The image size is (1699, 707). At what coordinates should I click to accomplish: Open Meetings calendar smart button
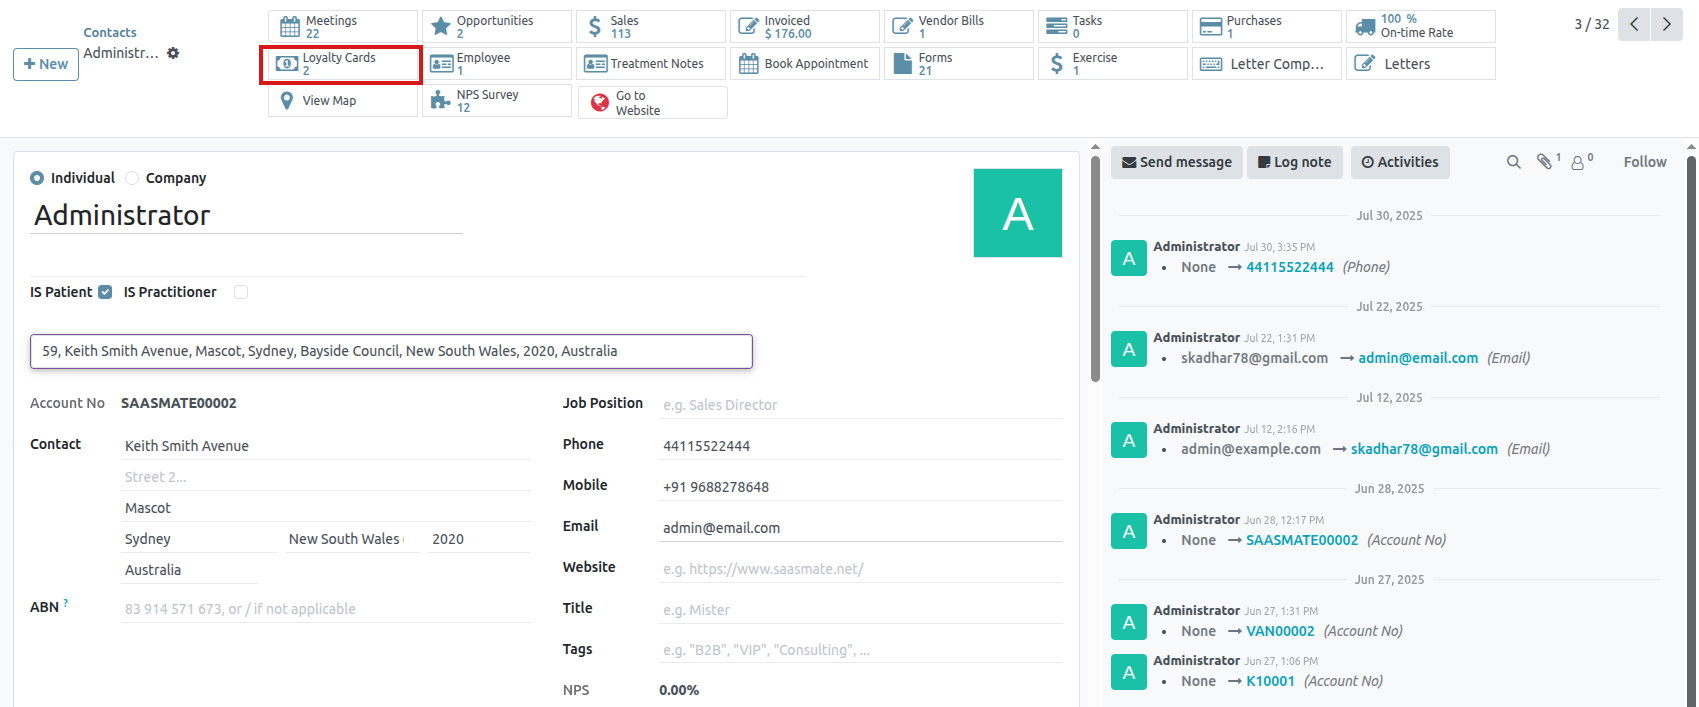coord(342,27)
